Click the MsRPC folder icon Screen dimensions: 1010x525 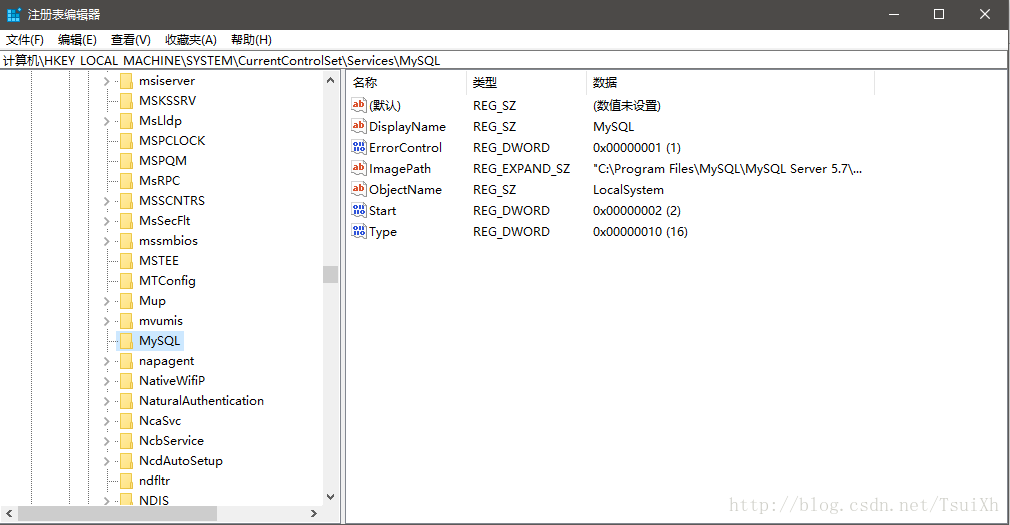coord(126,181)
